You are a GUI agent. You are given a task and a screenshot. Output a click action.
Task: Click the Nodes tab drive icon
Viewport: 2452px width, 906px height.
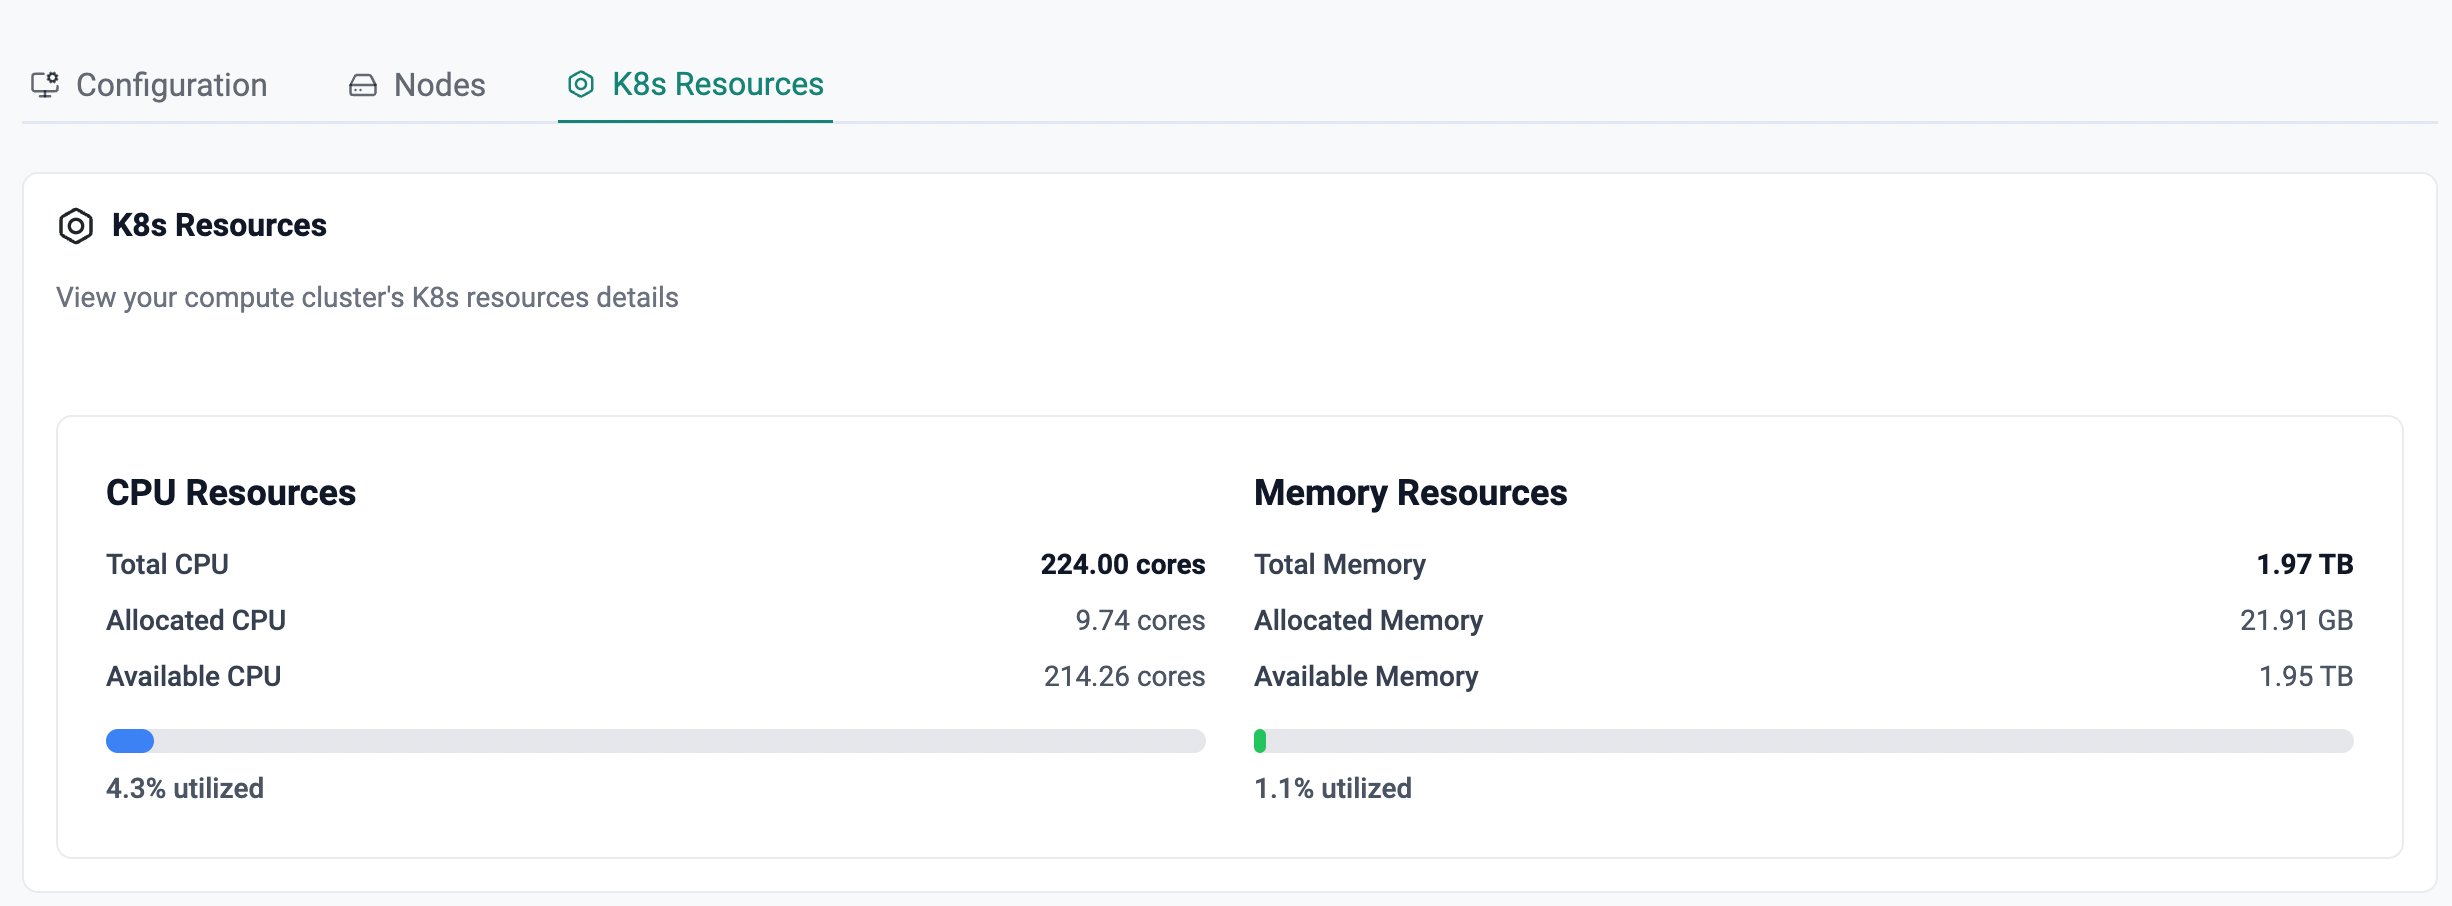coord(362,86)
